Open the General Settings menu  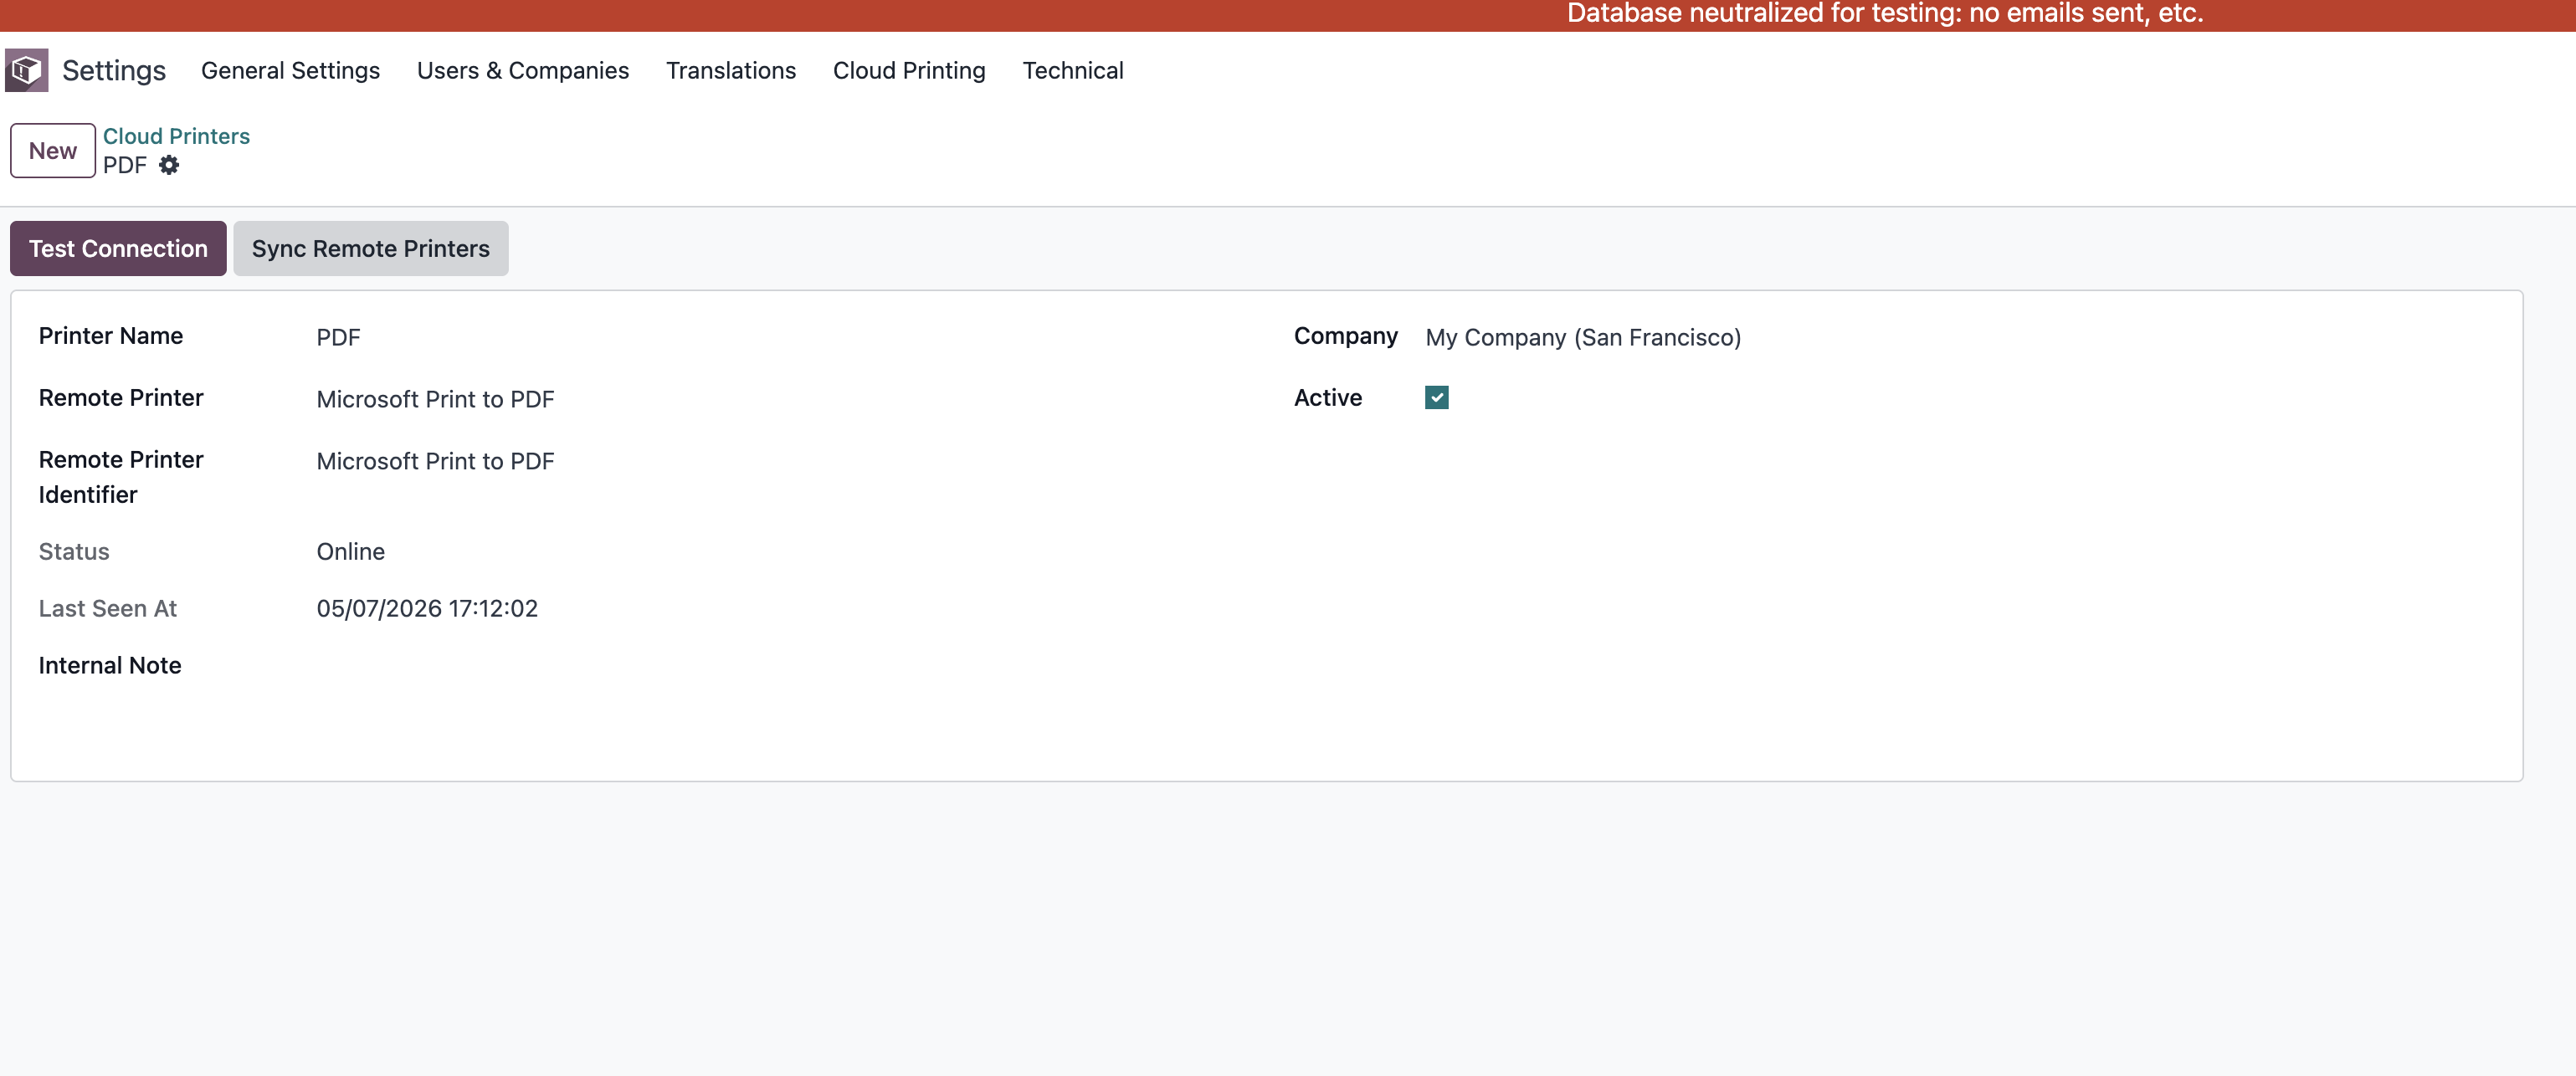coord(290,70)
